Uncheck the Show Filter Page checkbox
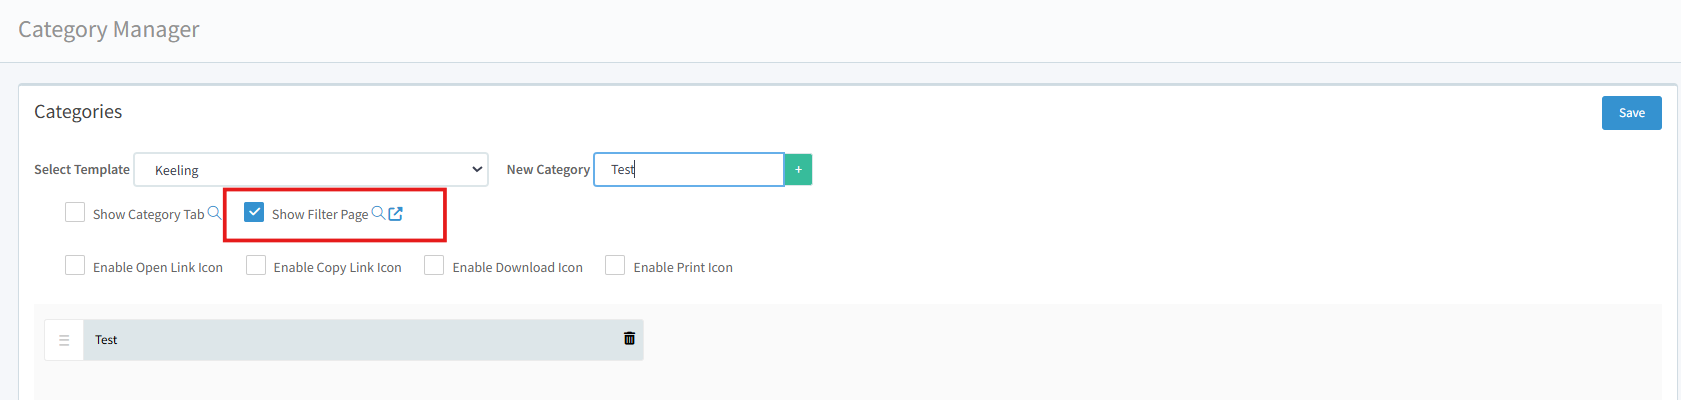The width and height of the screenshot is (1681, 400). 254,213
